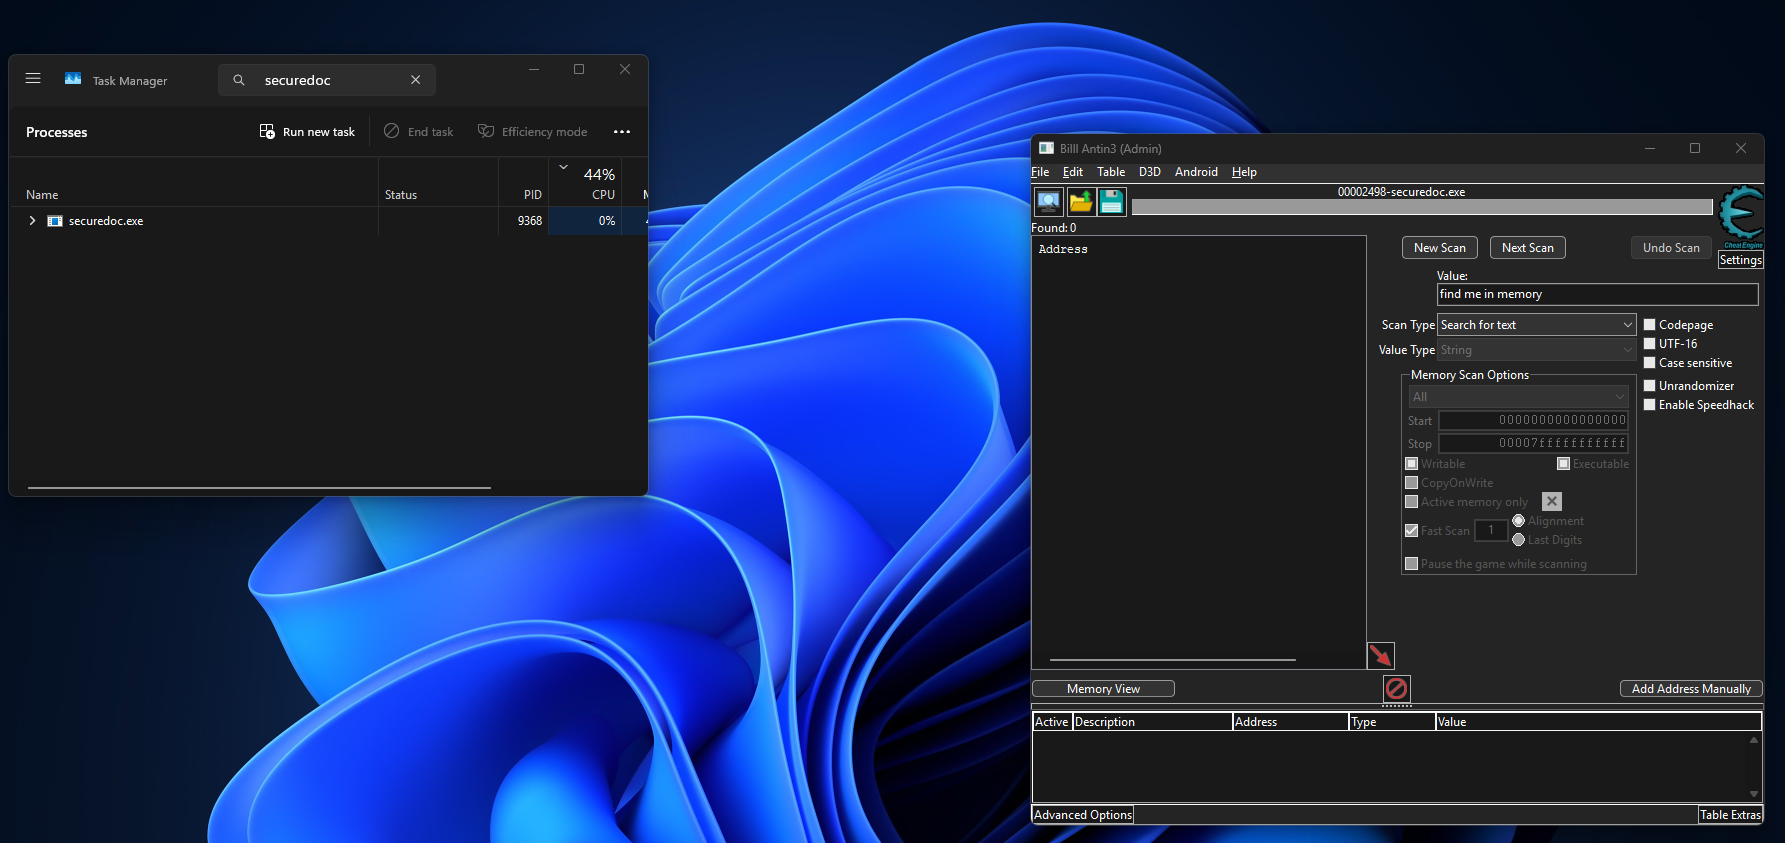1785x843 pixels.
Task: Open the process list (computer icon) in Cheat Engine
Action: coord(1048,202)
